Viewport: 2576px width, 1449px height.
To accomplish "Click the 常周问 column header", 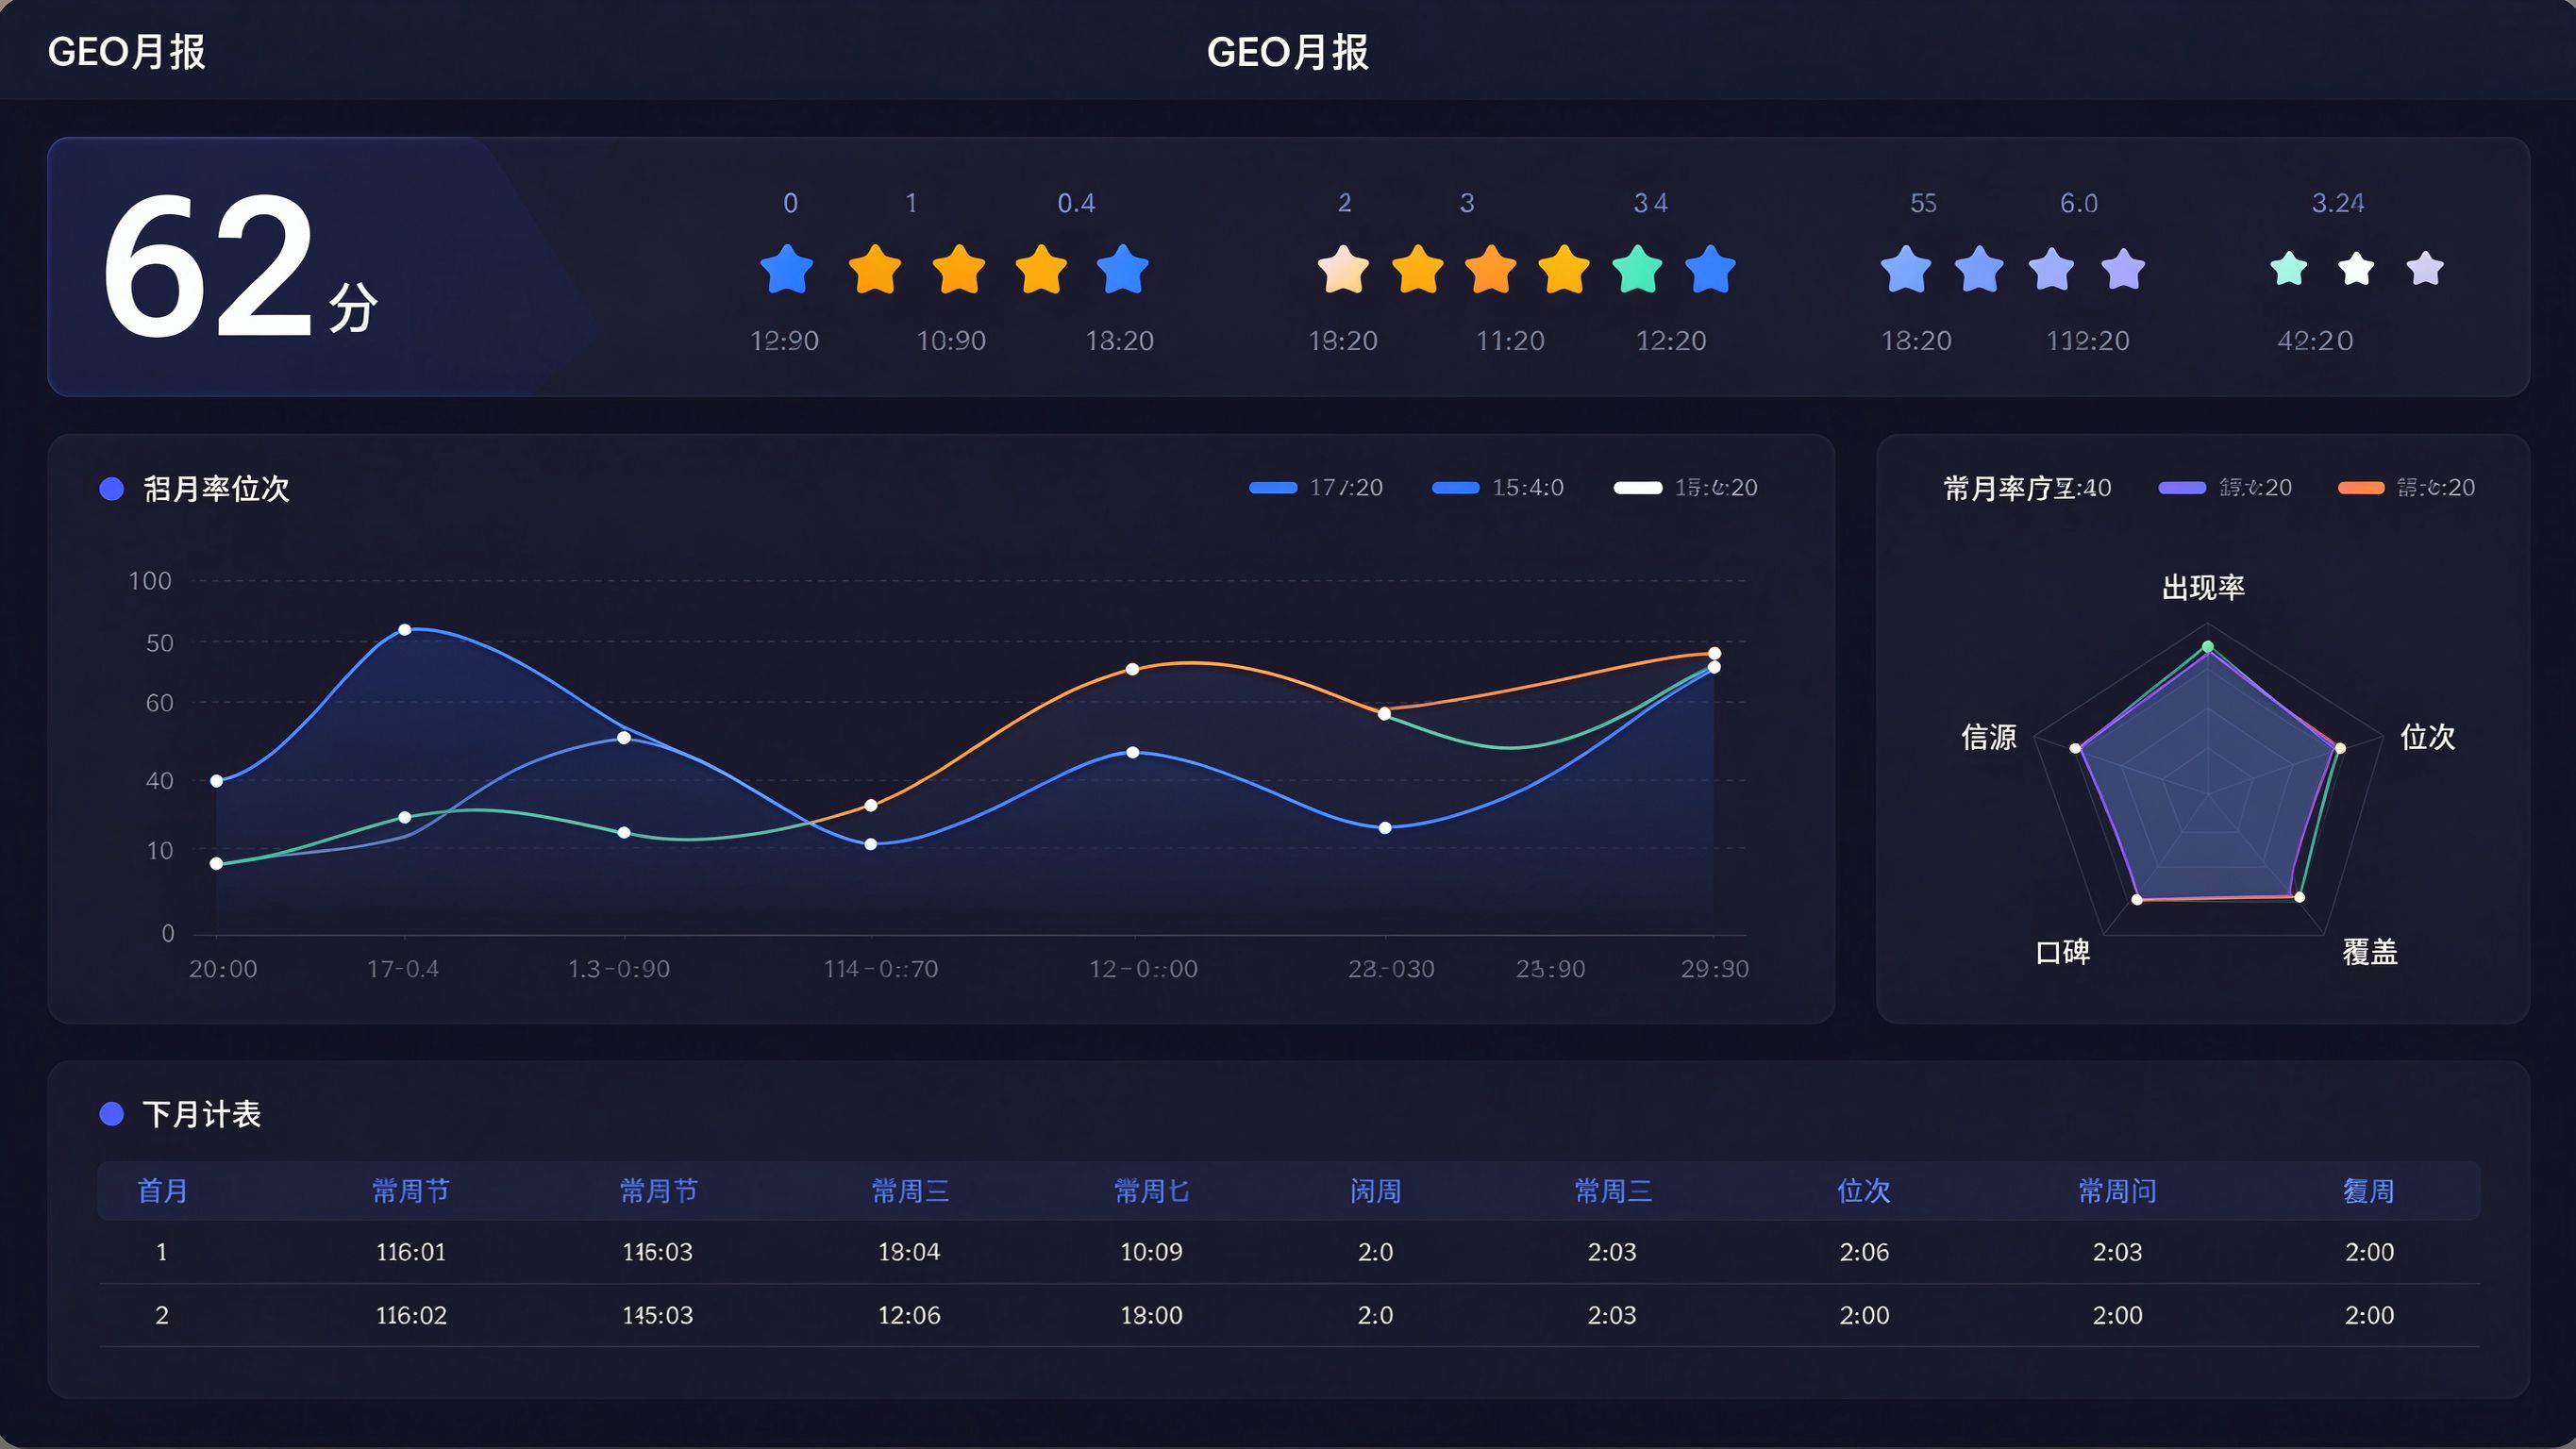I will 2117,1191.
